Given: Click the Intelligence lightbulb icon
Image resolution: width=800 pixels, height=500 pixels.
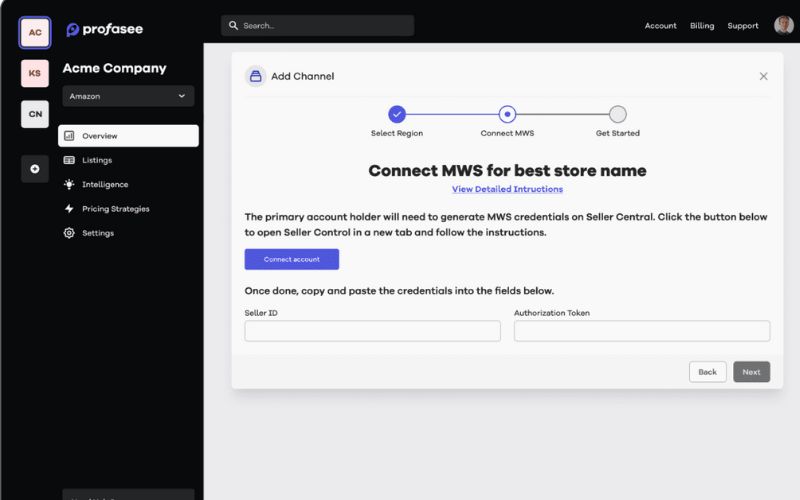Looking at the screenshot, I should coord(69,184).
